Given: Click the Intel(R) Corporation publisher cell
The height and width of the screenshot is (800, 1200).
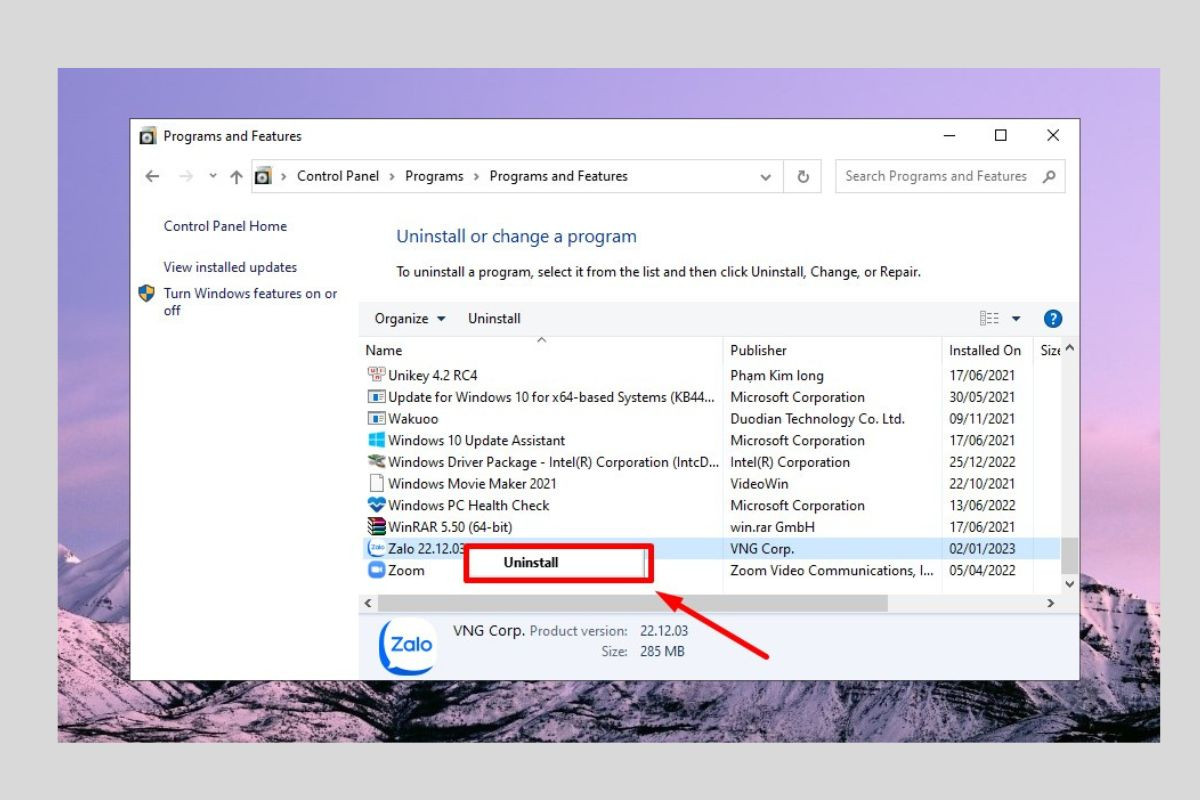Looking at the screenshot, I should point(790,462).
